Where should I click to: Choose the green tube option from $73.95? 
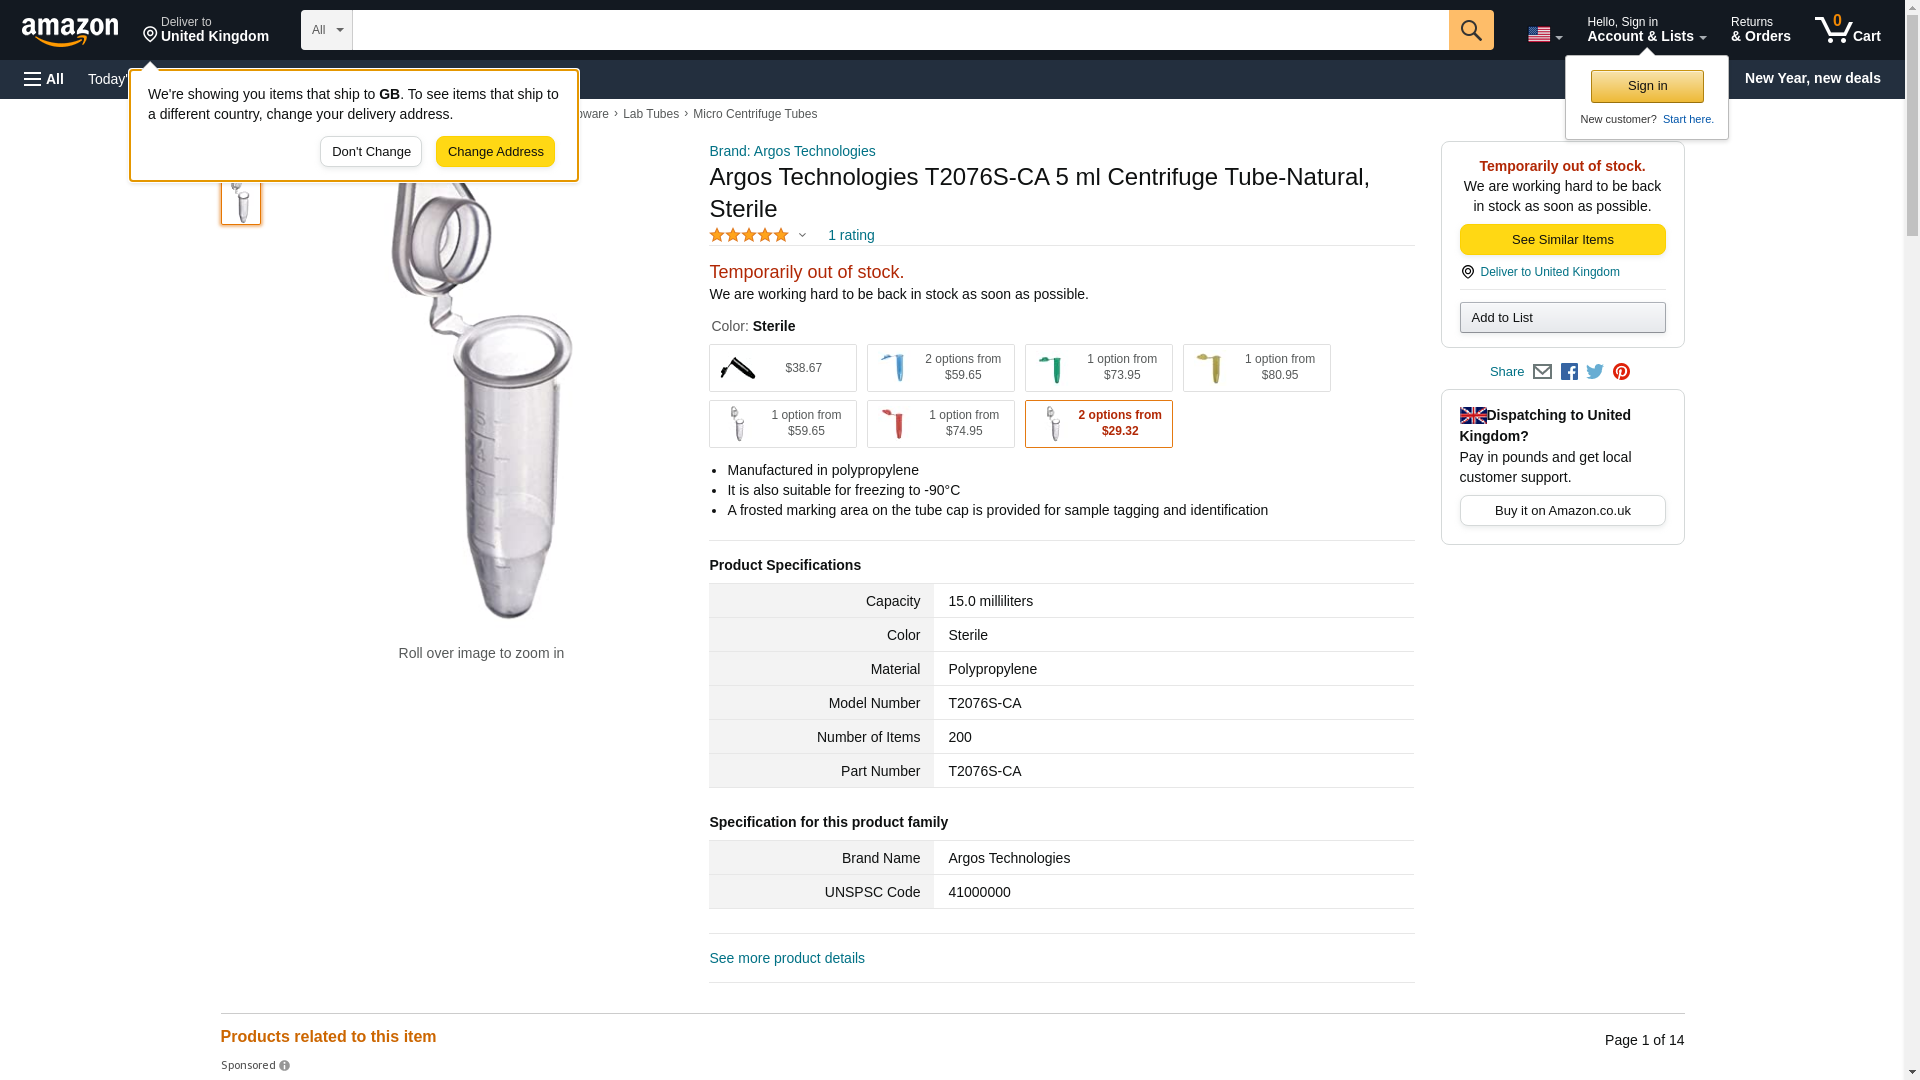pyautogui.click(x=1098, y=368)
